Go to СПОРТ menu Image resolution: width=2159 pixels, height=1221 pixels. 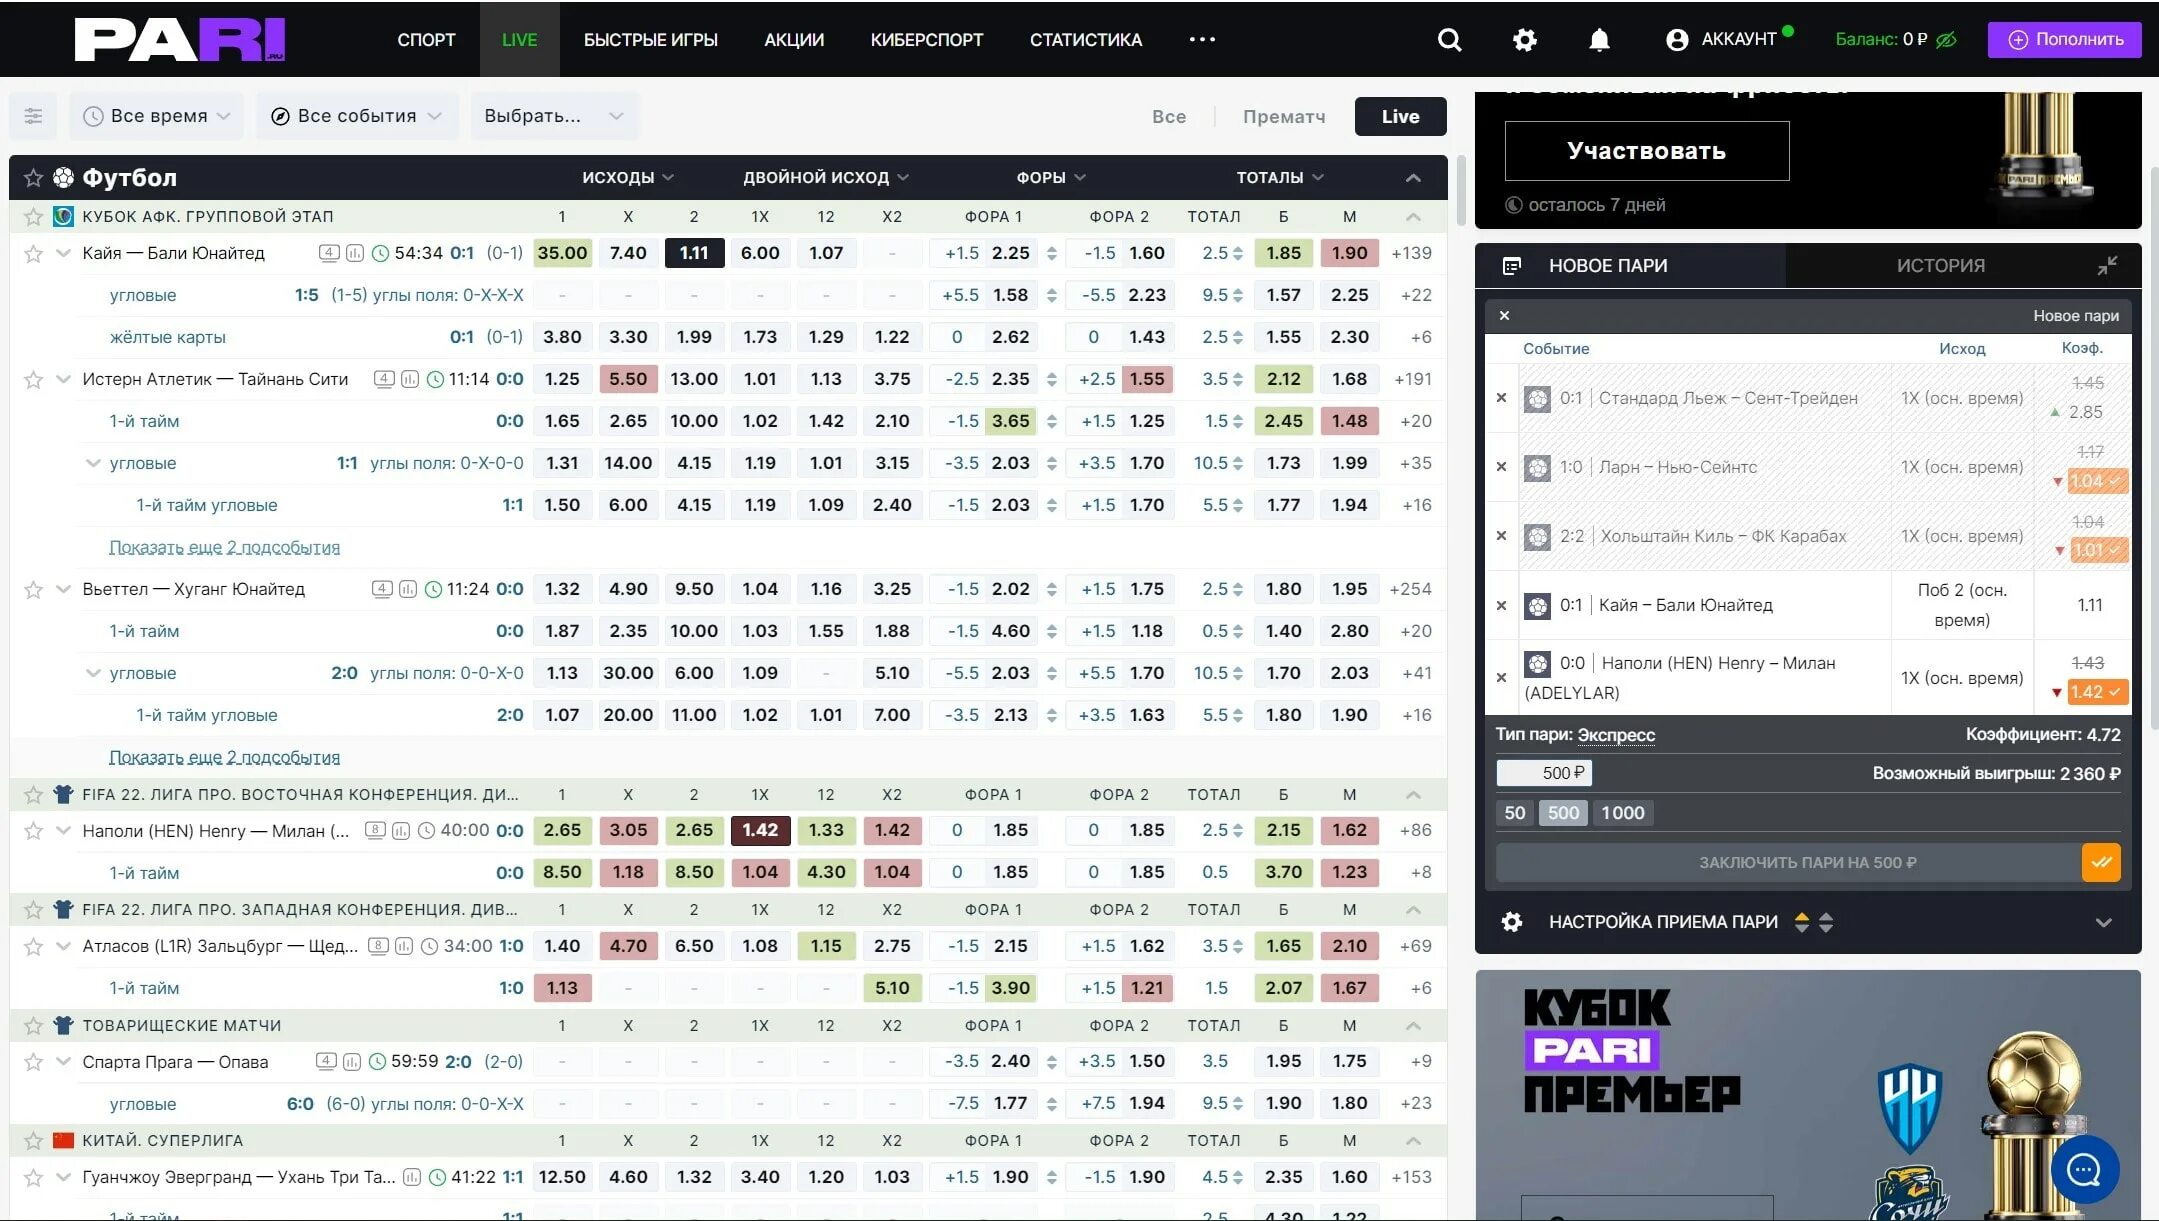click(426, 40)
